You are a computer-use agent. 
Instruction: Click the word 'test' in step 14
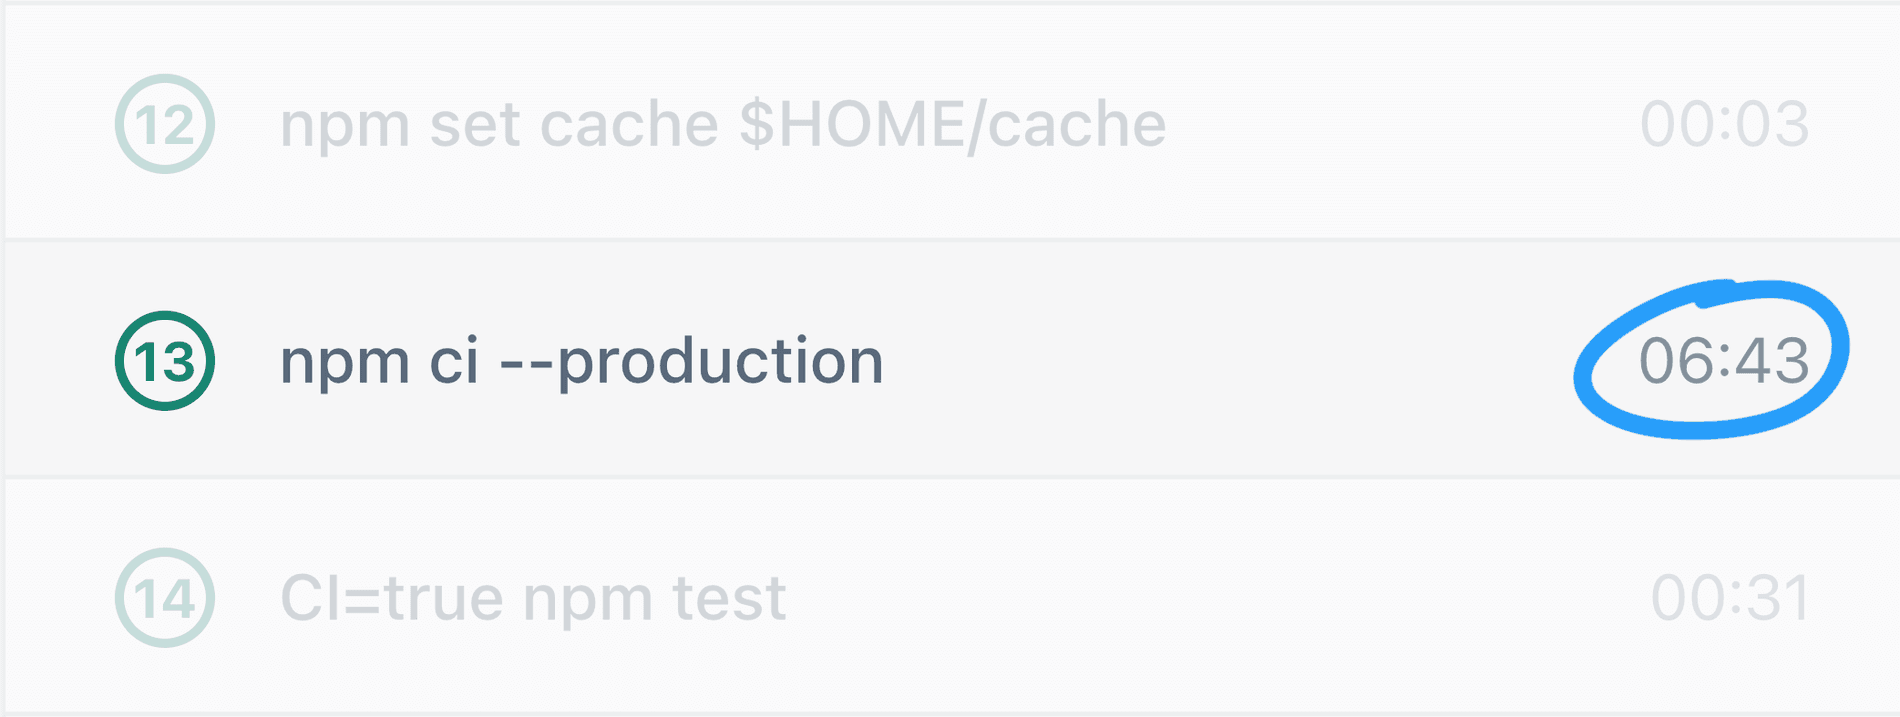[729, 598]
